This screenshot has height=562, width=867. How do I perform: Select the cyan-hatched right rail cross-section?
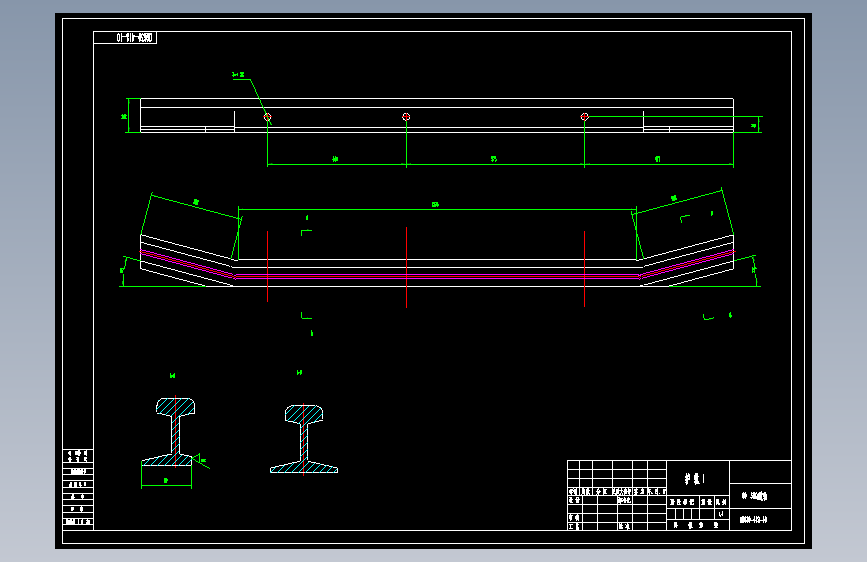(x=304, y=439)
